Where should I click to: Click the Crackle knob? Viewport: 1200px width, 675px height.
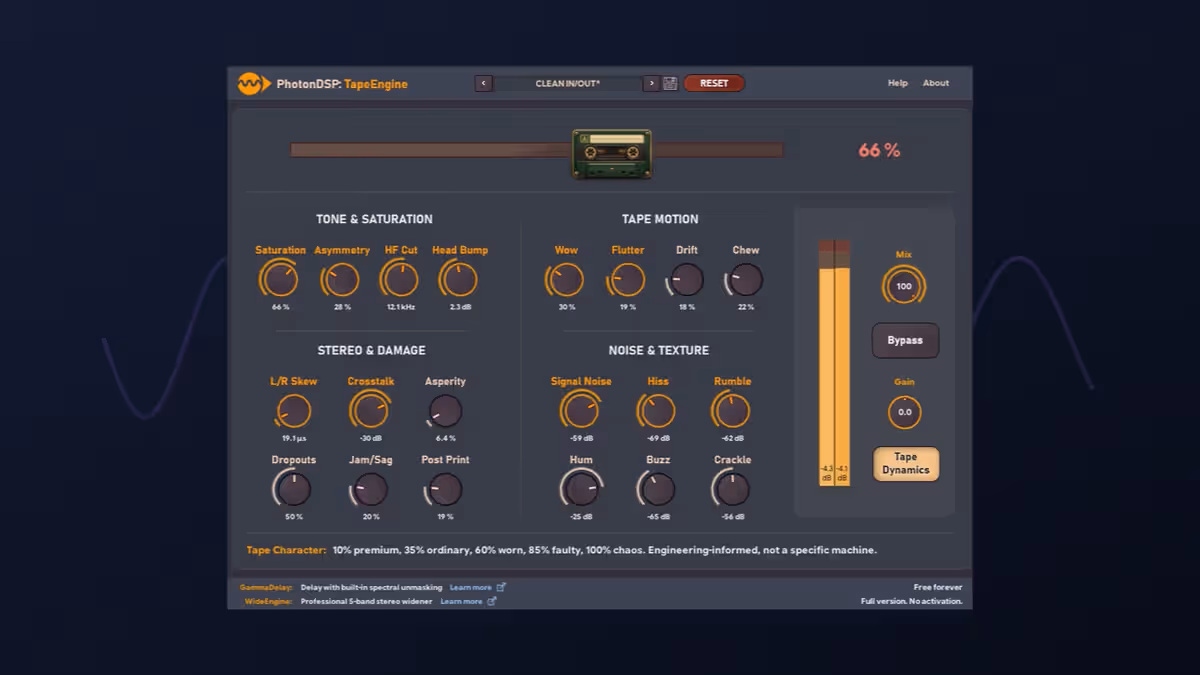(732, 489)
